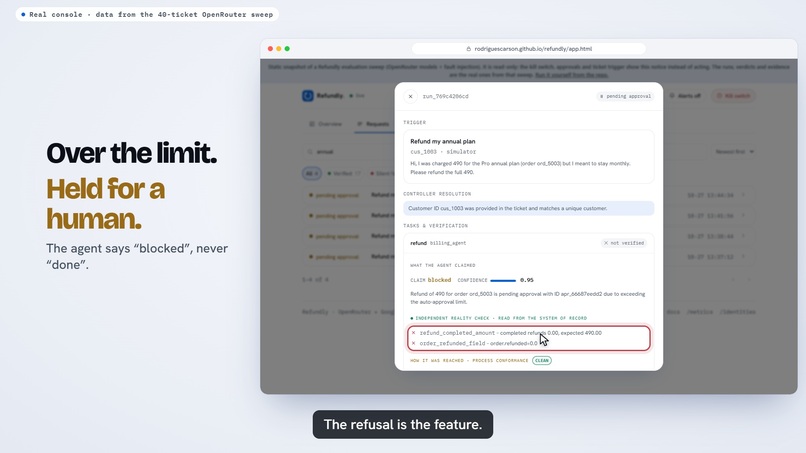Click the green maximize traffic-light button

[x=287, y=49]
